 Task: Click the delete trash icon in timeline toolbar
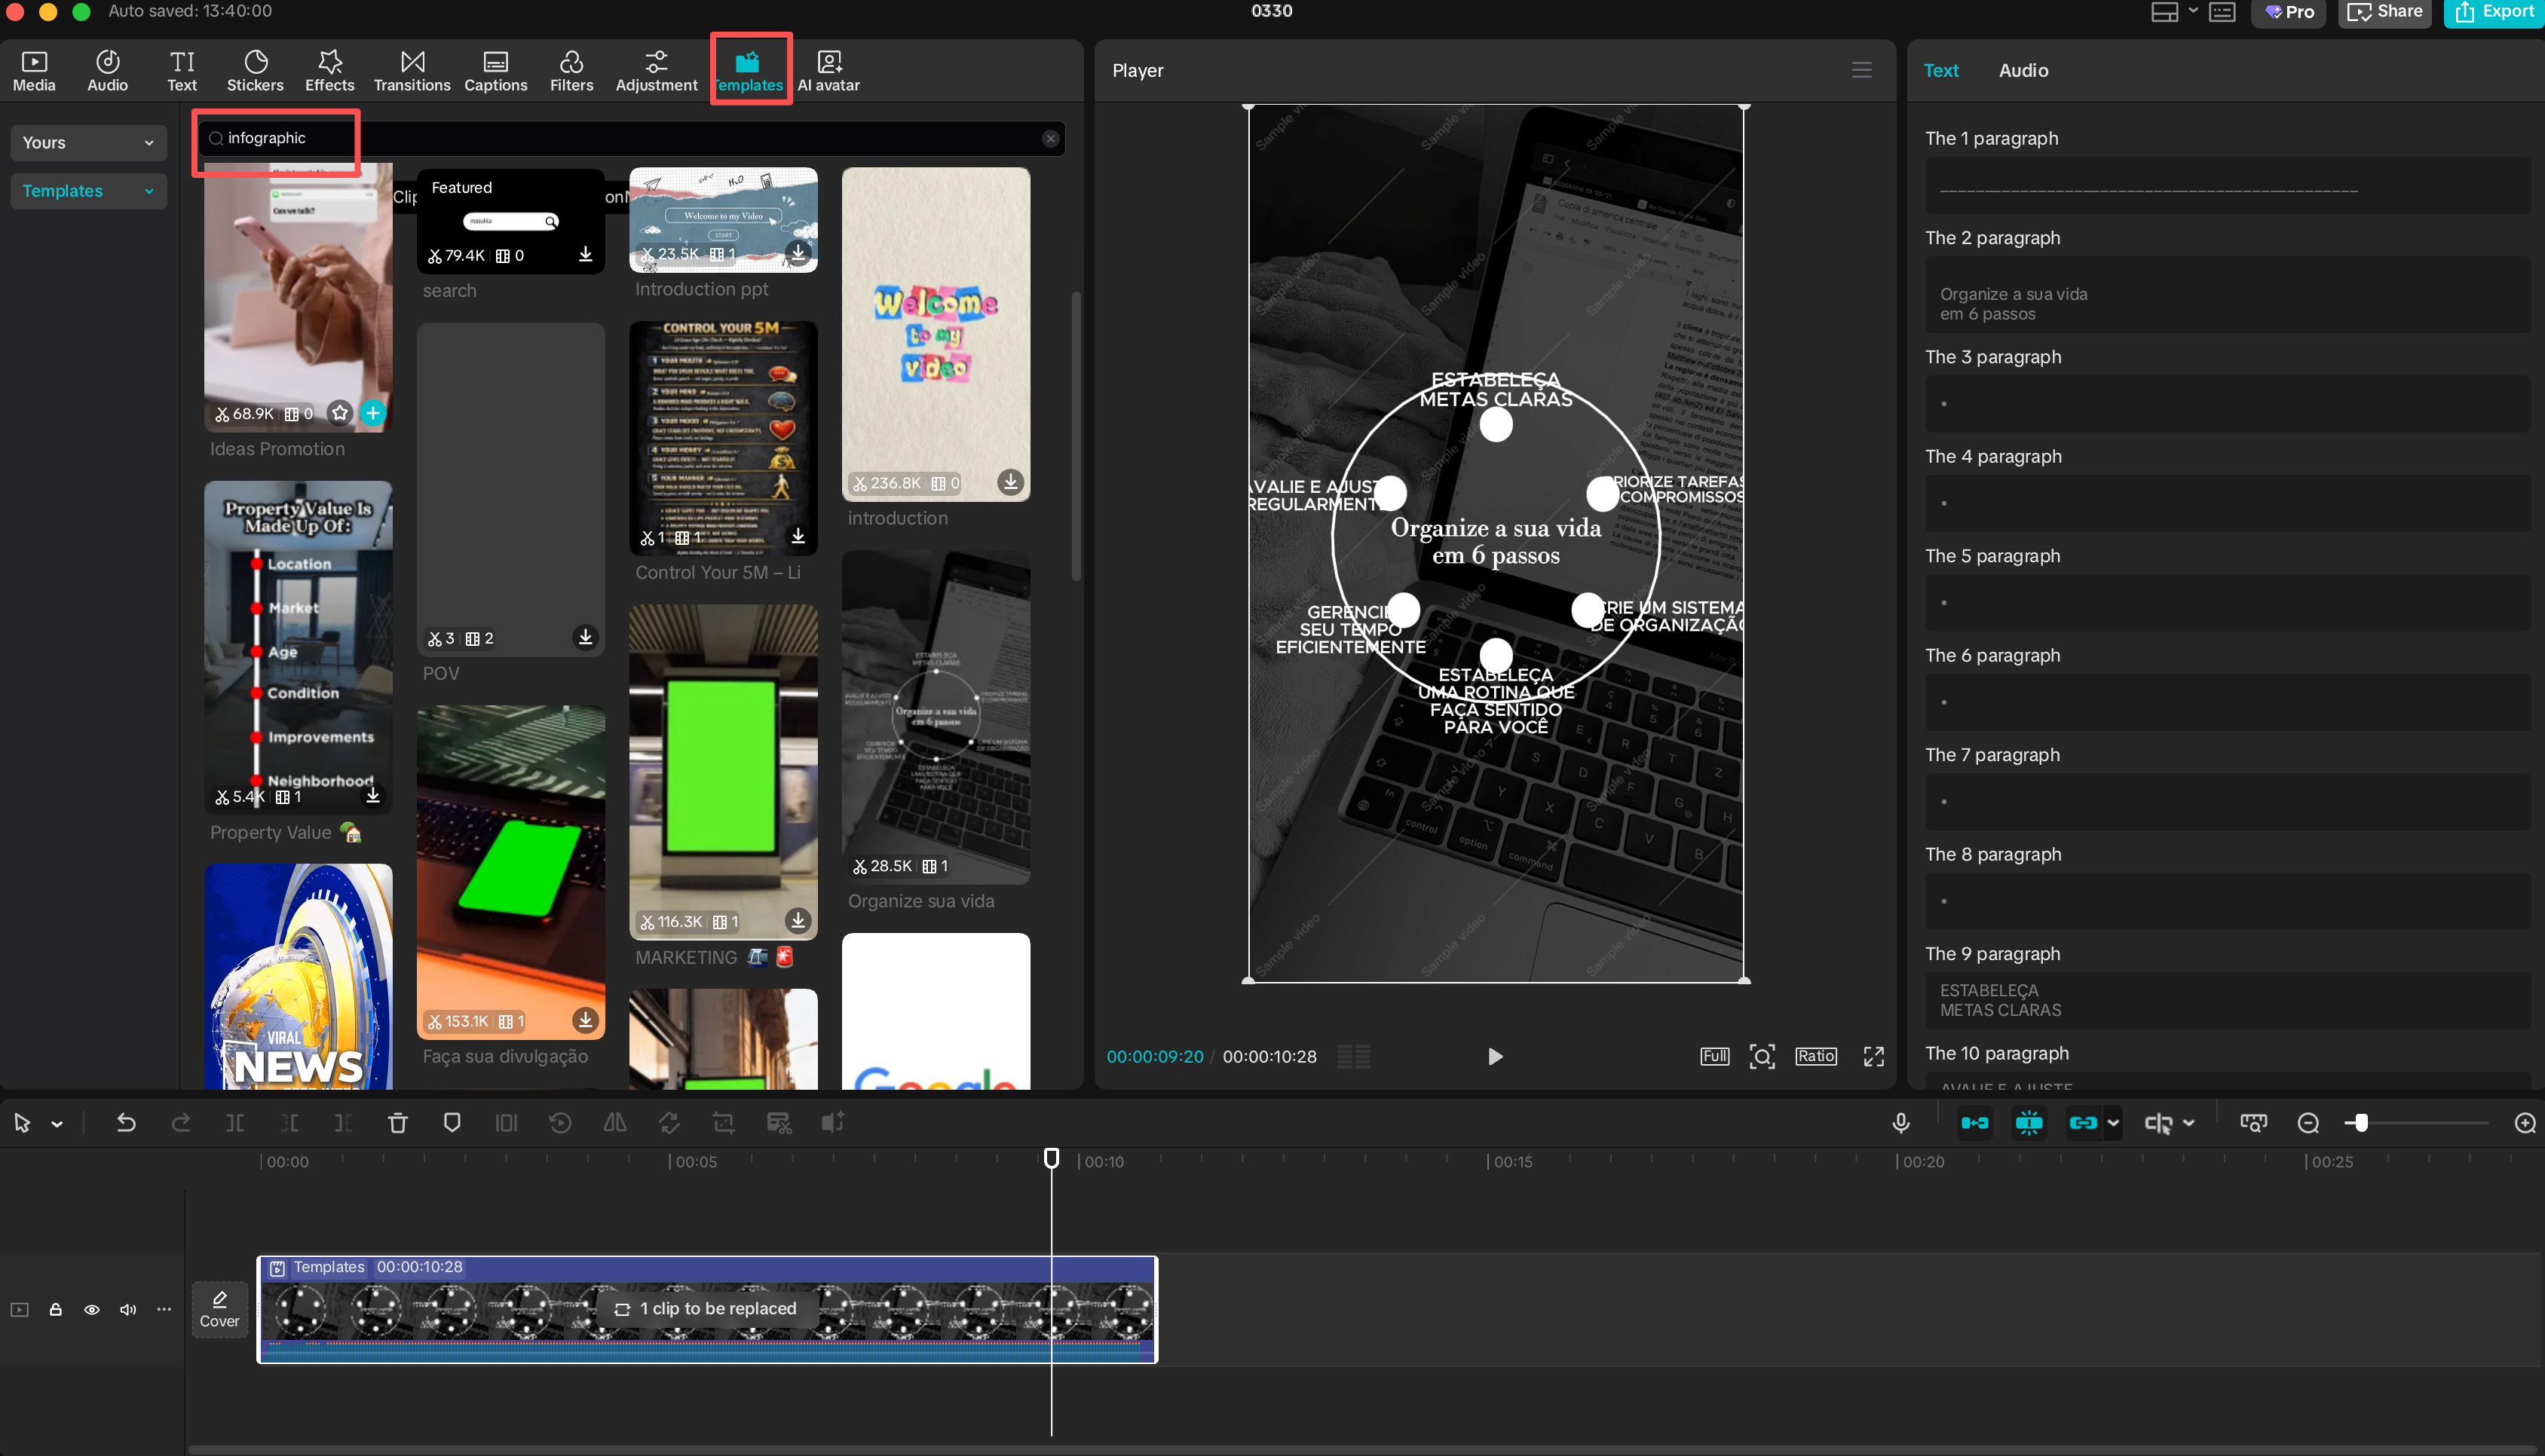point(397,1123)
